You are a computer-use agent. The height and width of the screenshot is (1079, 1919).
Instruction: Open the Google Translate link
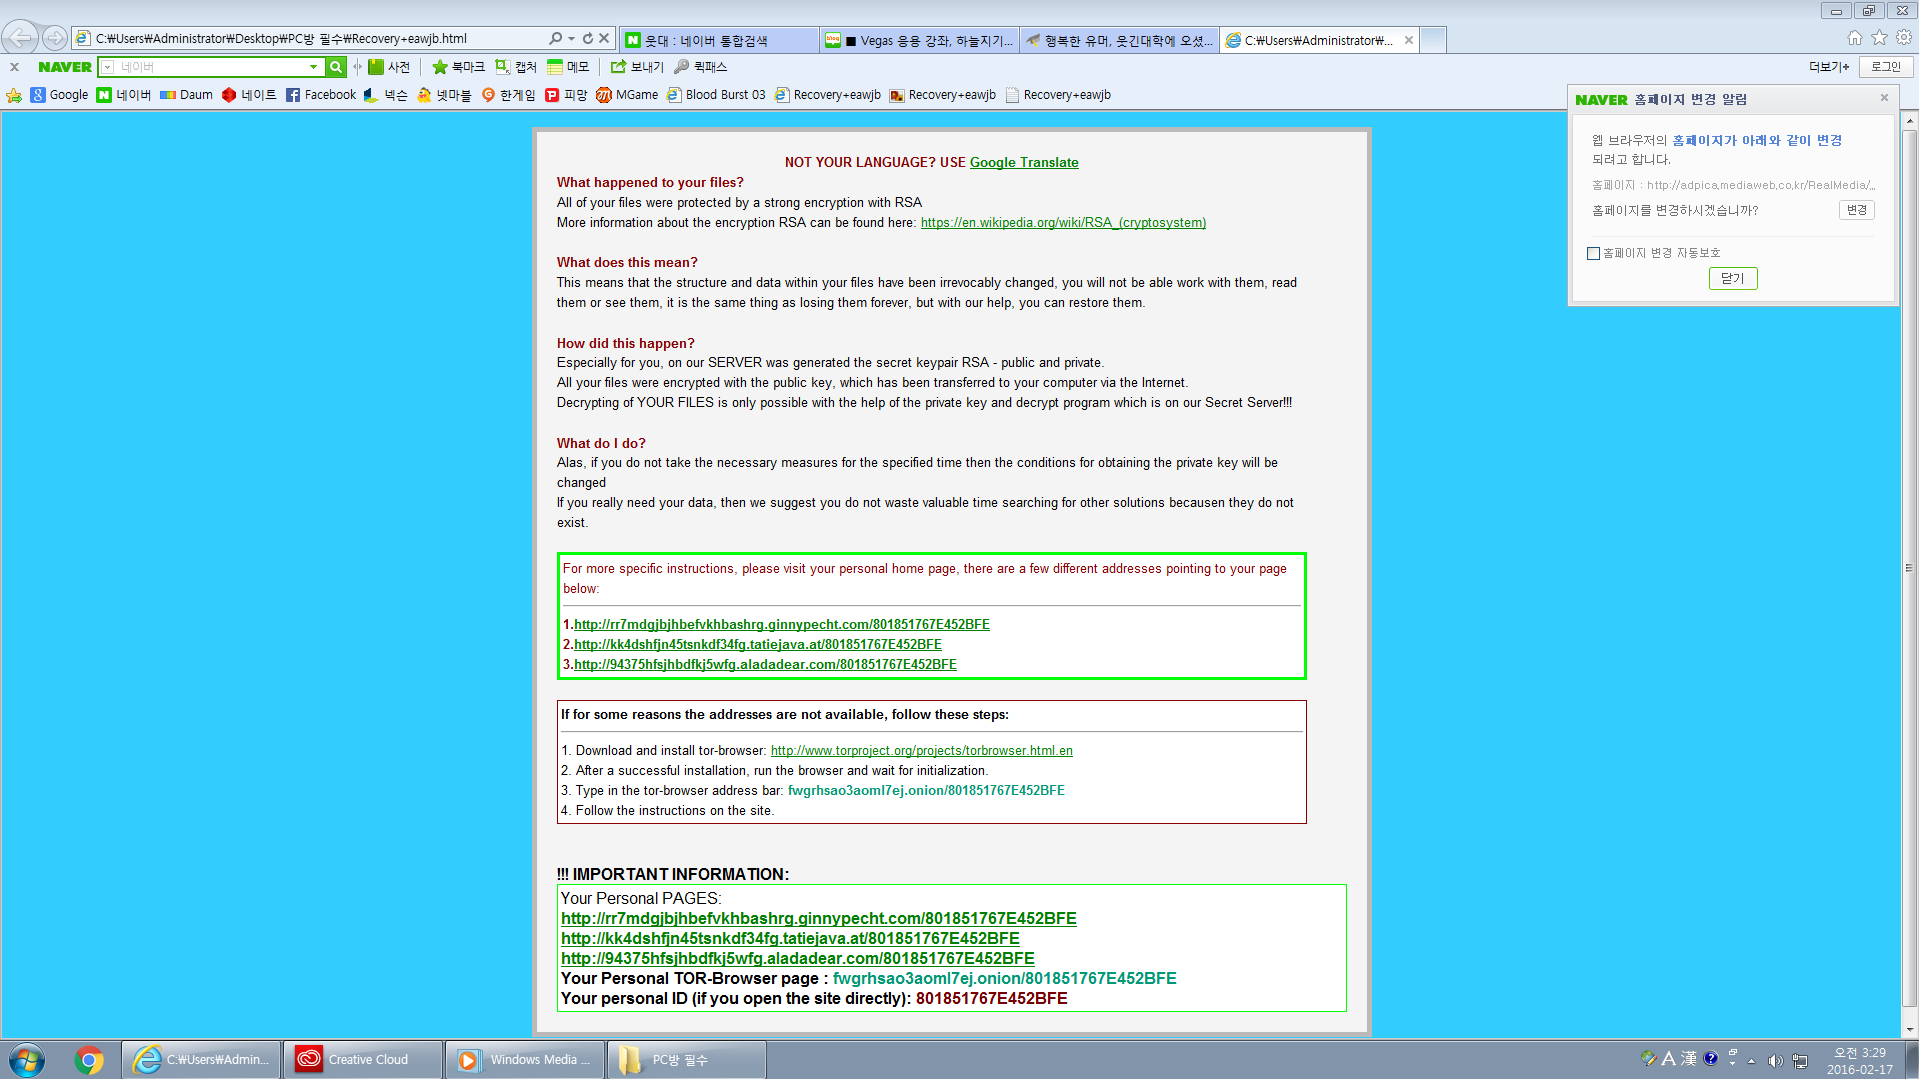coord(1024,162)
